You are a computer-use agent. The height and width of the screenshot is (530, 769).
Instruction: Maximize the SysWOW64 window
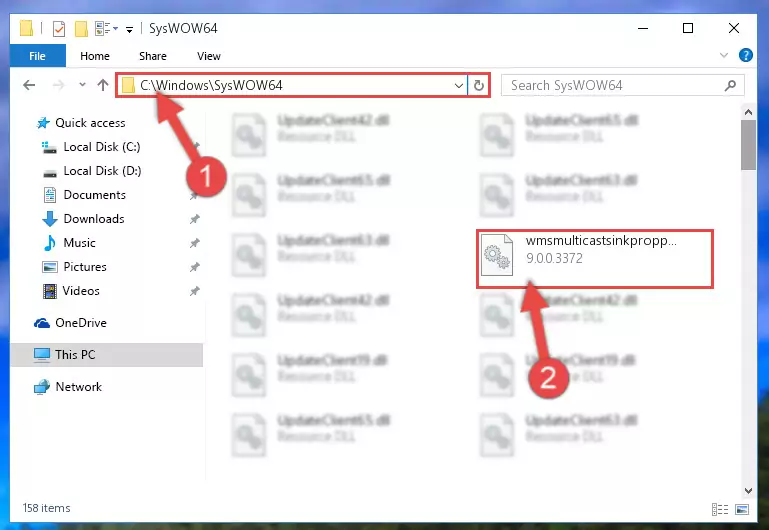(688, 28)
